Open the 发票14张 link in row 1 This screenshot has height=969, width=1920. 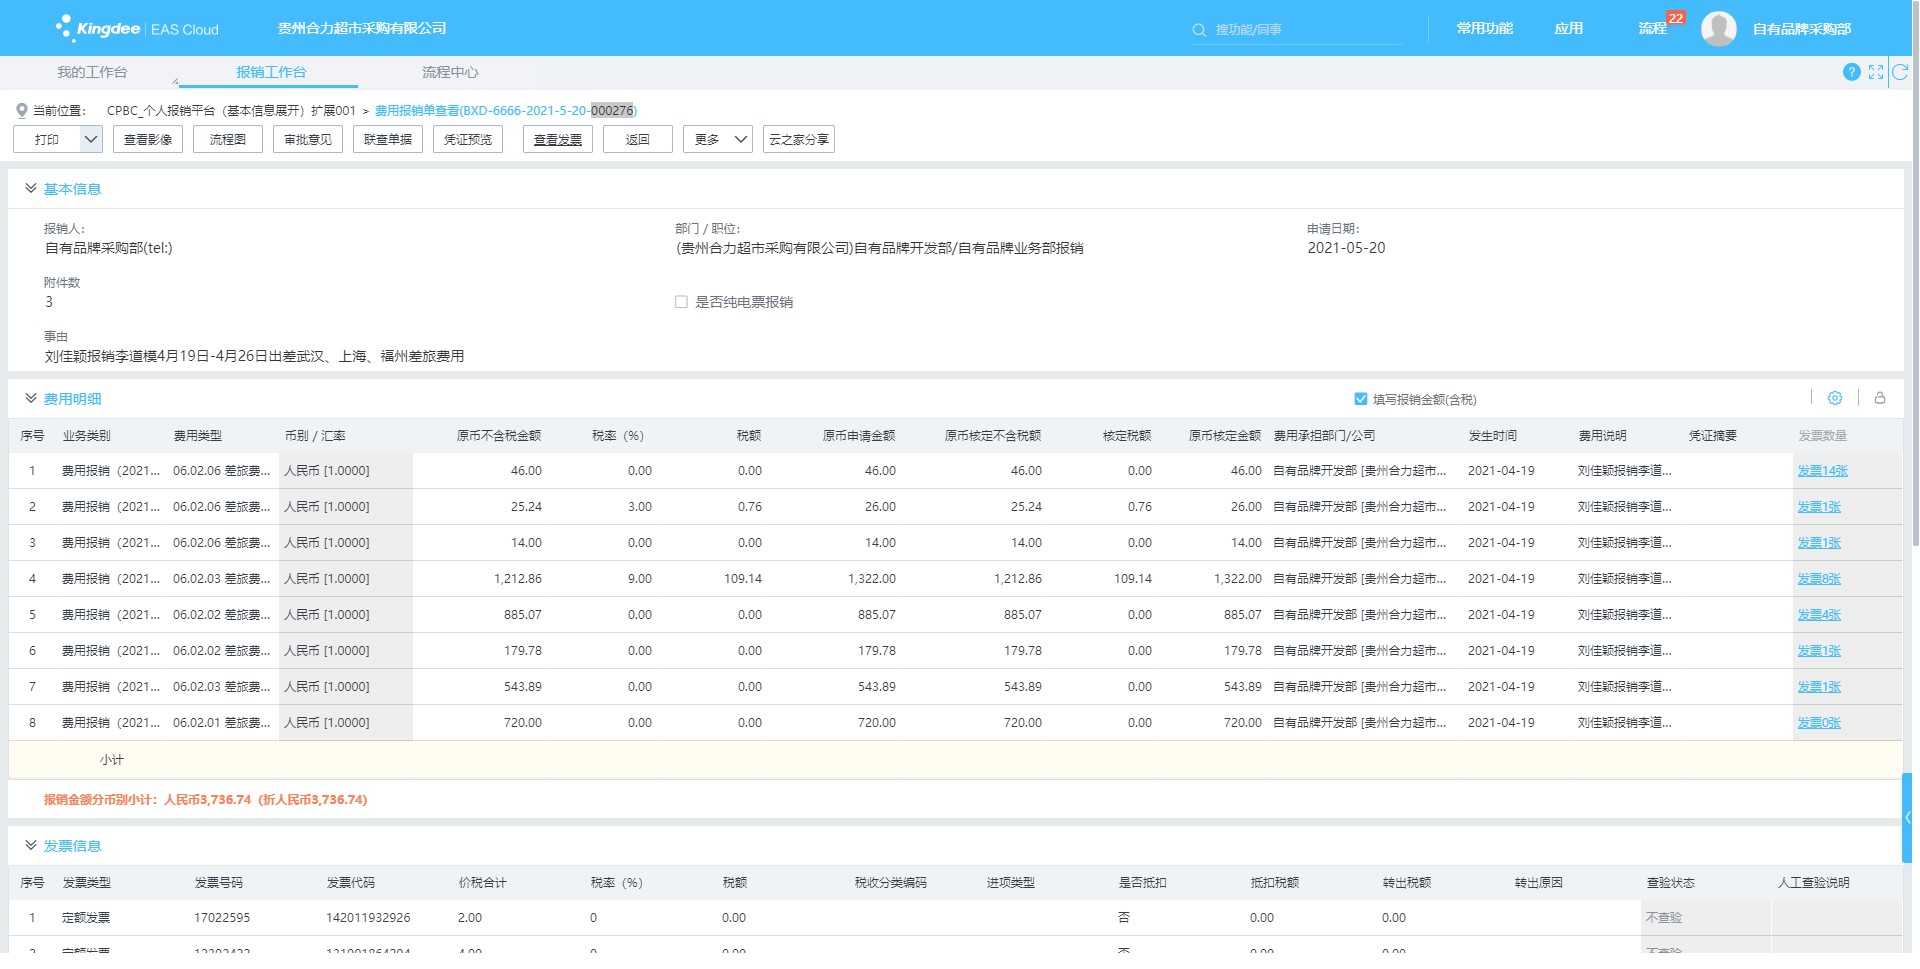(x=1822, y=471)
